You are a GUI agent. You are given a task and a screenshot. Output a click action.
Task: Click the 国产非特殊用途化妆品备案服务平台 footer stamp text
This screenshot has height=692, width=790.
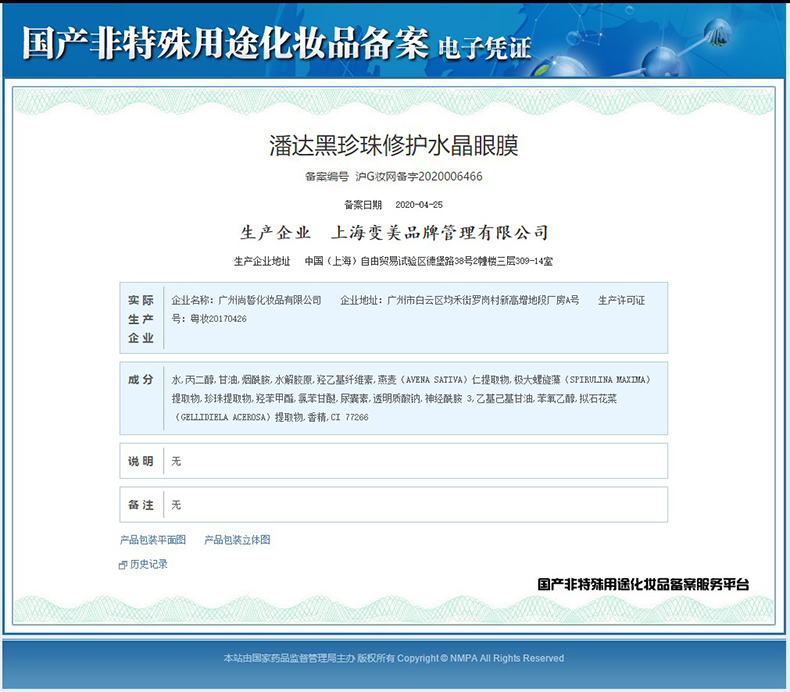(643, 584)
